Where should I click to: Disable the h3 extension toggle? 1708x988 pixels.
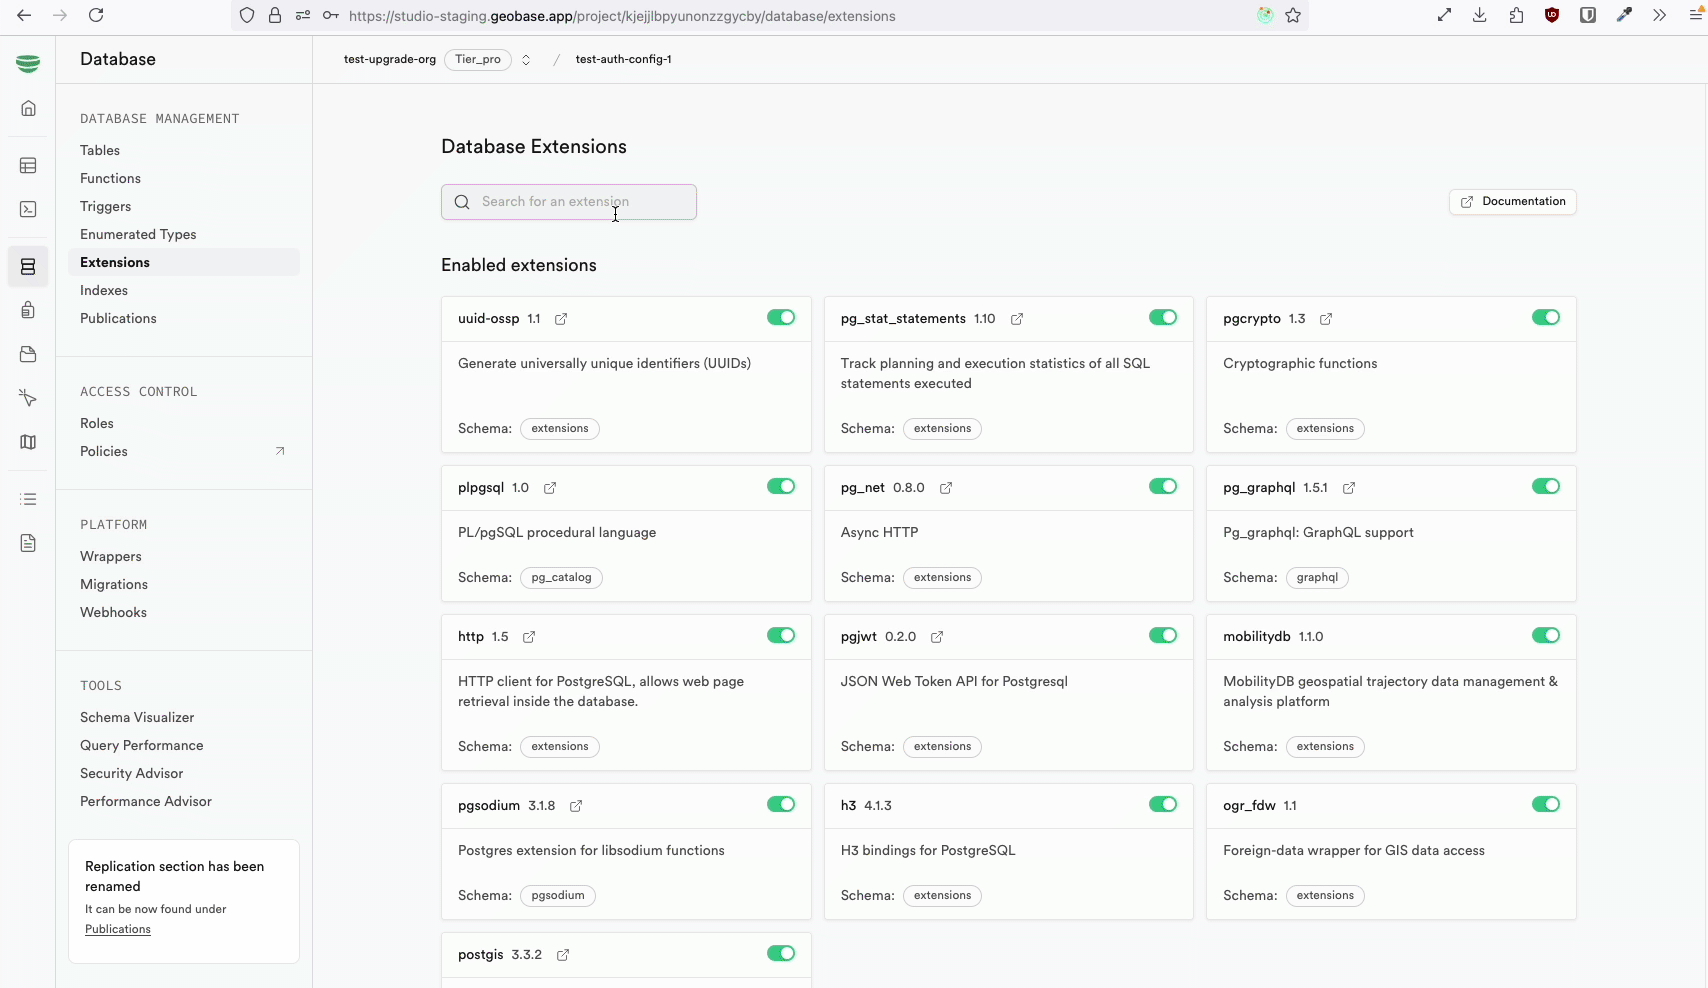[1163, 804]
